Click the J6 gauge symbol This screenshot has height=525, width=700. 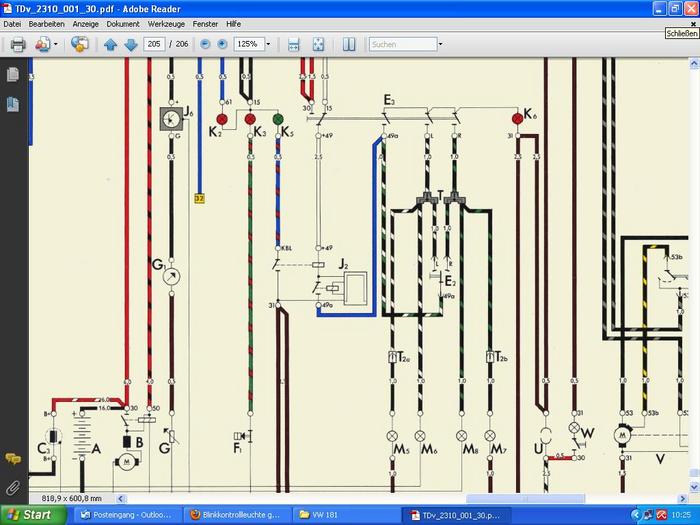[x=171, y=119]
